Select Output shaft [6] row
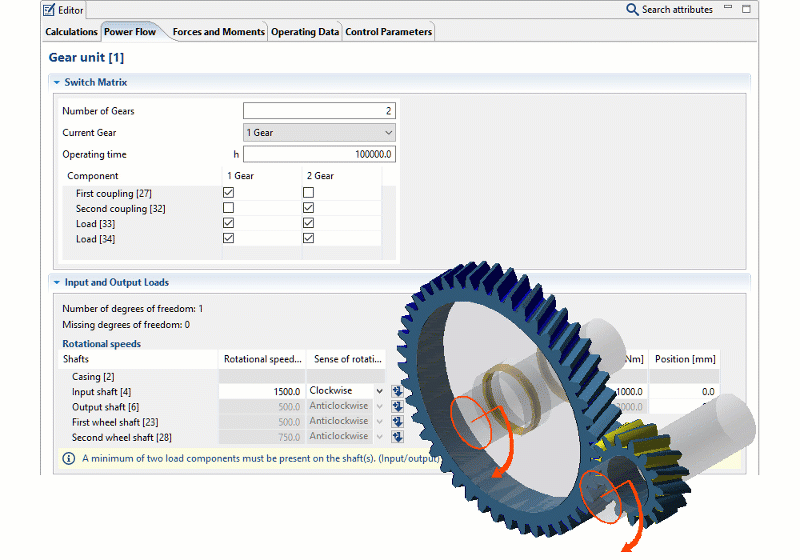Viewport: 800px width, 560px height. (105, 407)
